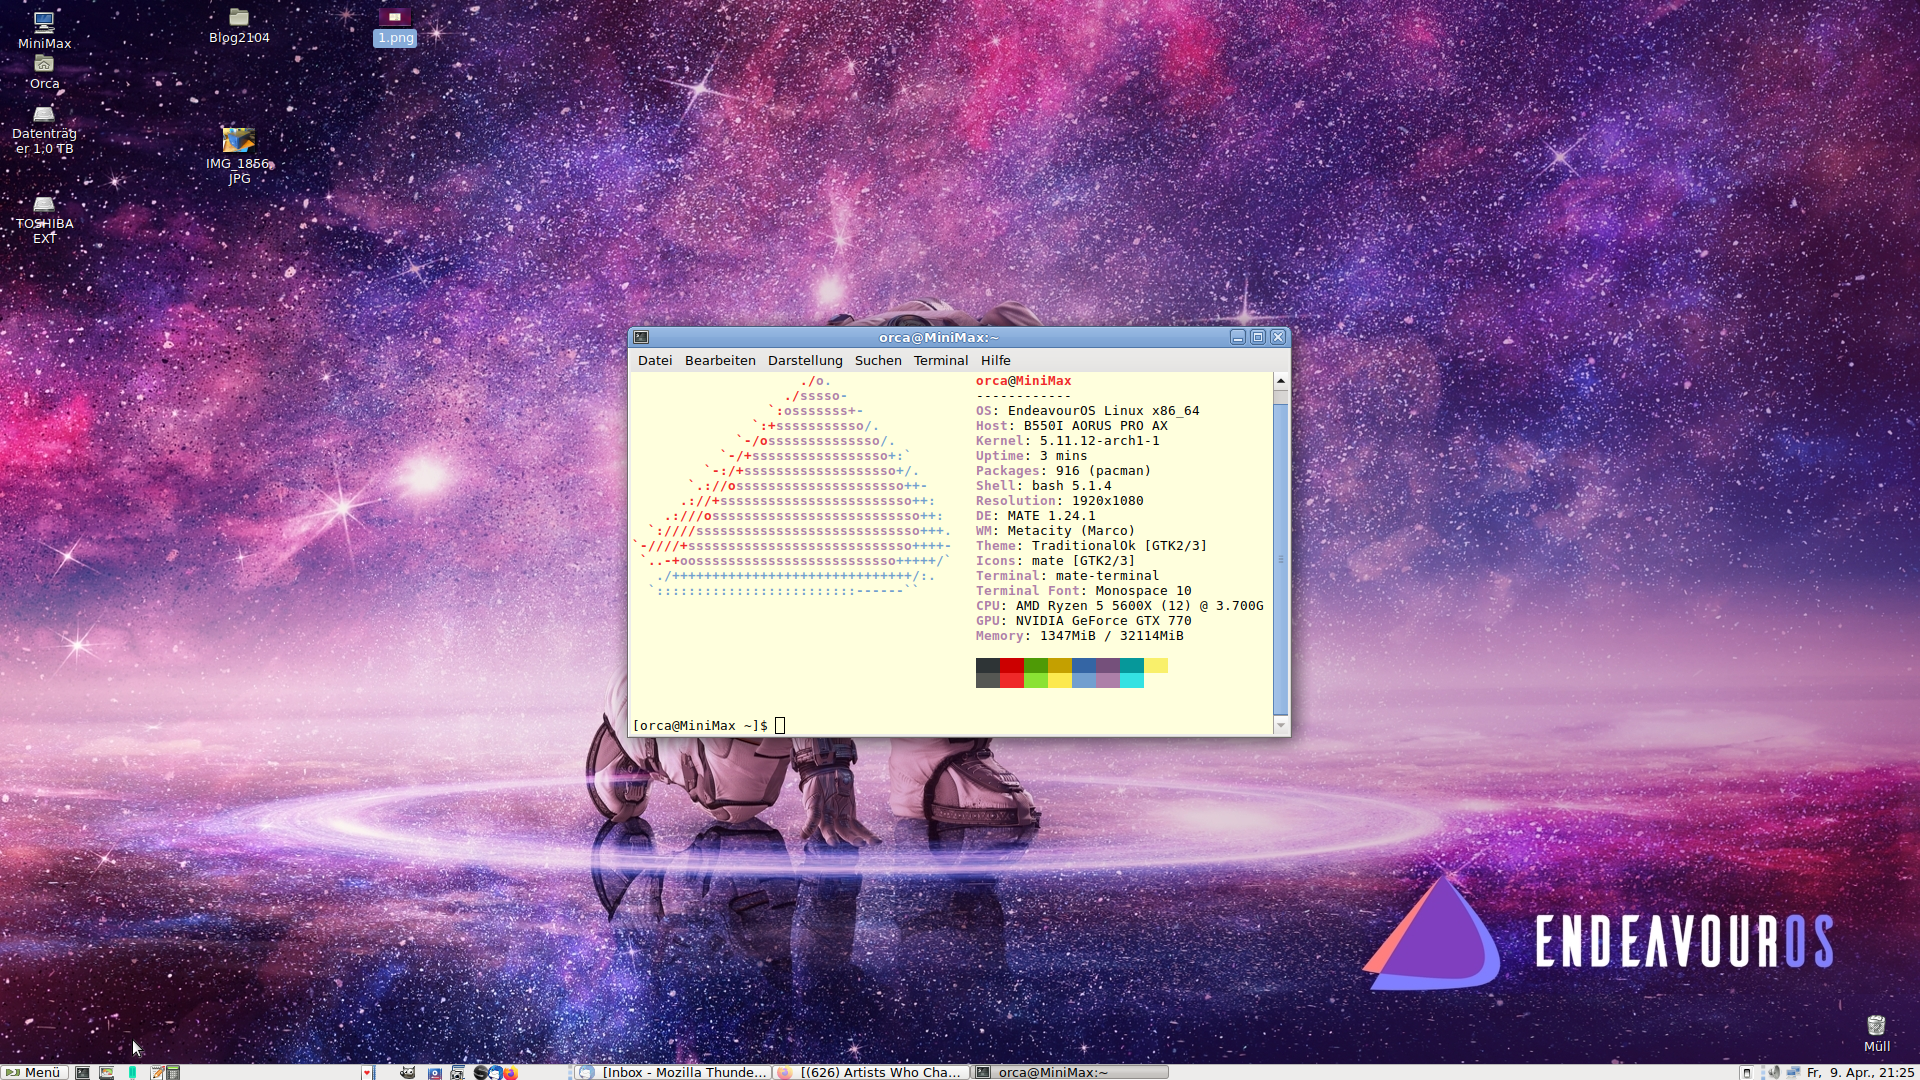The height and width of the screenshot is (1080, 1920).
Task: Click the Host: B550I AORUS PRO AX line
Action: (1072, 426)
